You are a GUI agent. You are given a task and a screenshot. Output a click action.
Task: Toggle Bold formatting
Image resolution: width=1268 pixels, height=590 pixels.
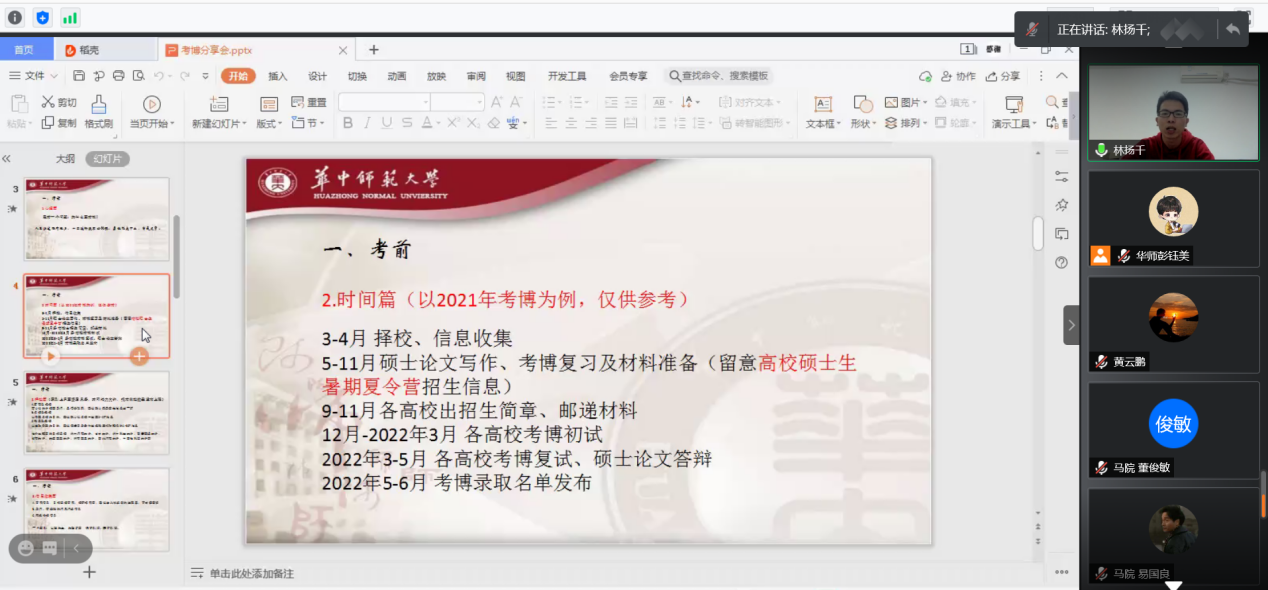[348, 123]
